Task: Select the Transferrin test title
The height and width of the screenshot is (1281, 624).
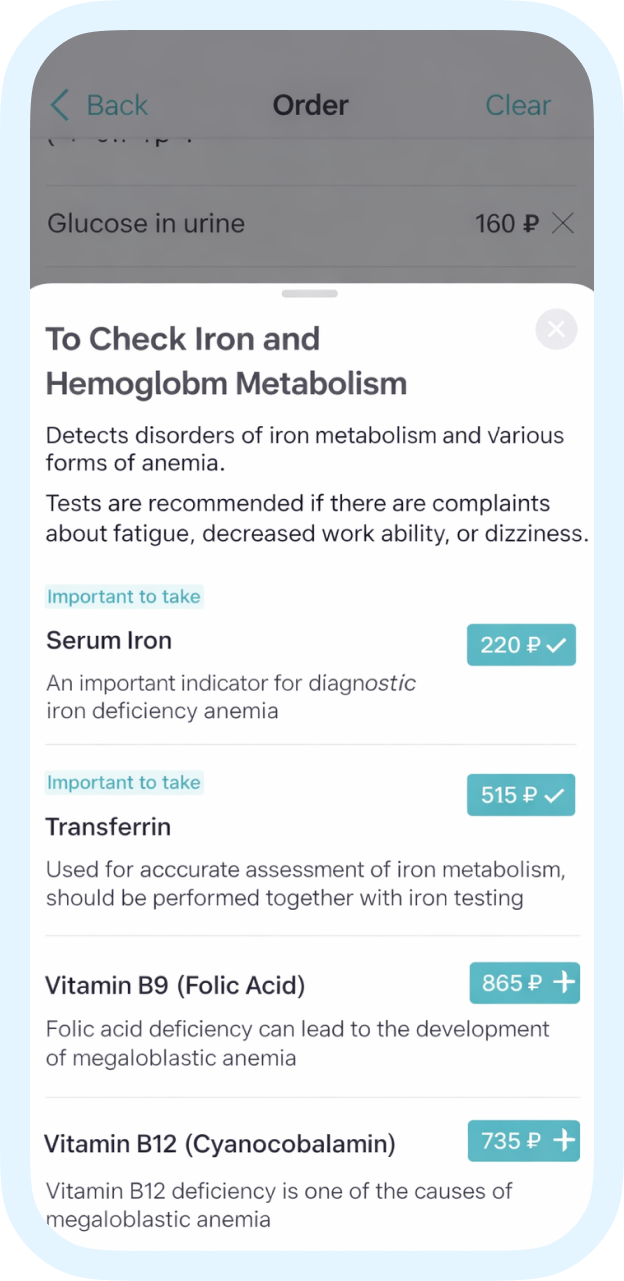Action: pos(108,827)
